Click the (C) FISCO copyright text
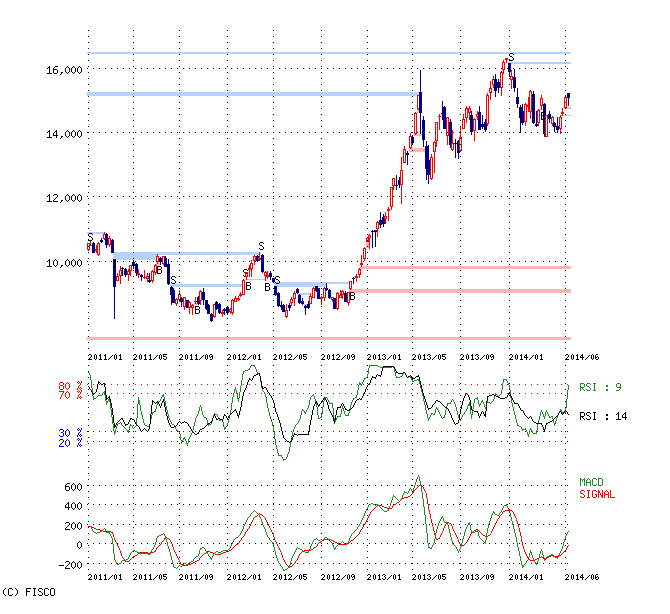Screen dimensions: 670x614 click(x=28, y=592)
